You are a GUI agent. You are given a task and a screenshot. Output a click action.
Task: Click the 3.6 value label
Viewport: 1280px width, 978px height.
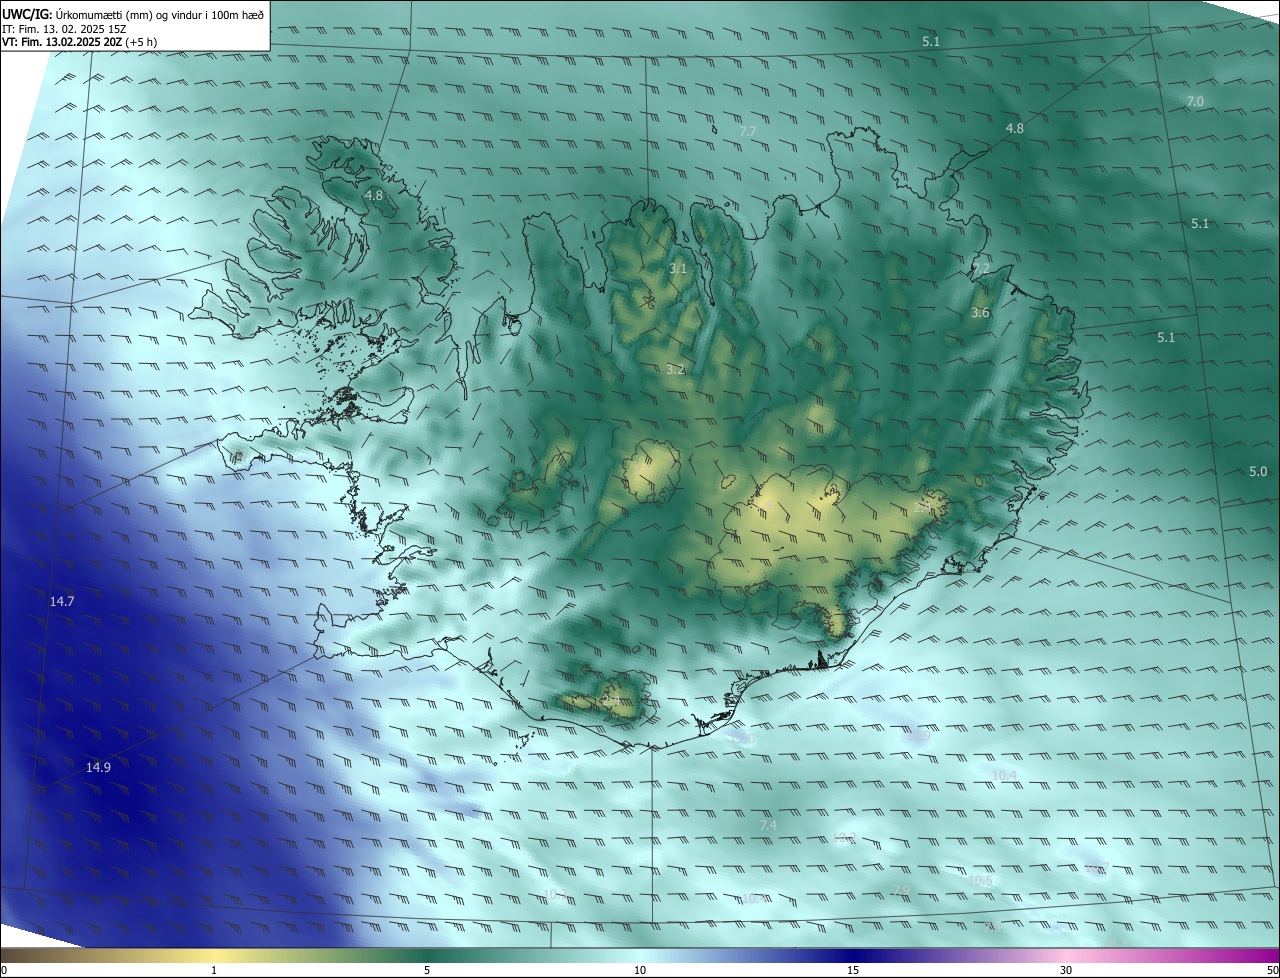pos(980,313)
